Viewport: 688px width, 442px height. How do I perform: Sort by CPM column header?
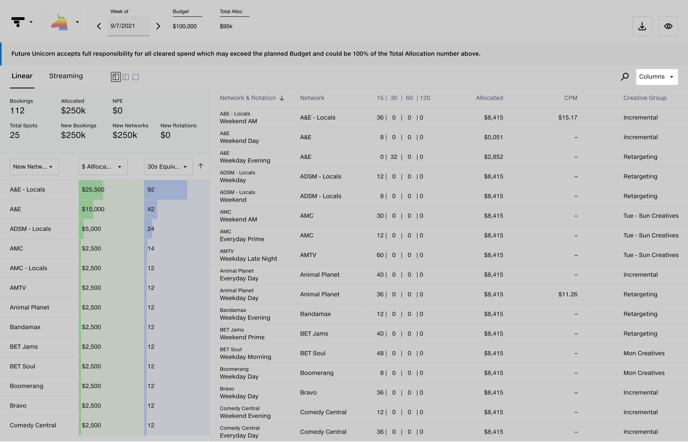pyautogui.click(x=570, y=98)
